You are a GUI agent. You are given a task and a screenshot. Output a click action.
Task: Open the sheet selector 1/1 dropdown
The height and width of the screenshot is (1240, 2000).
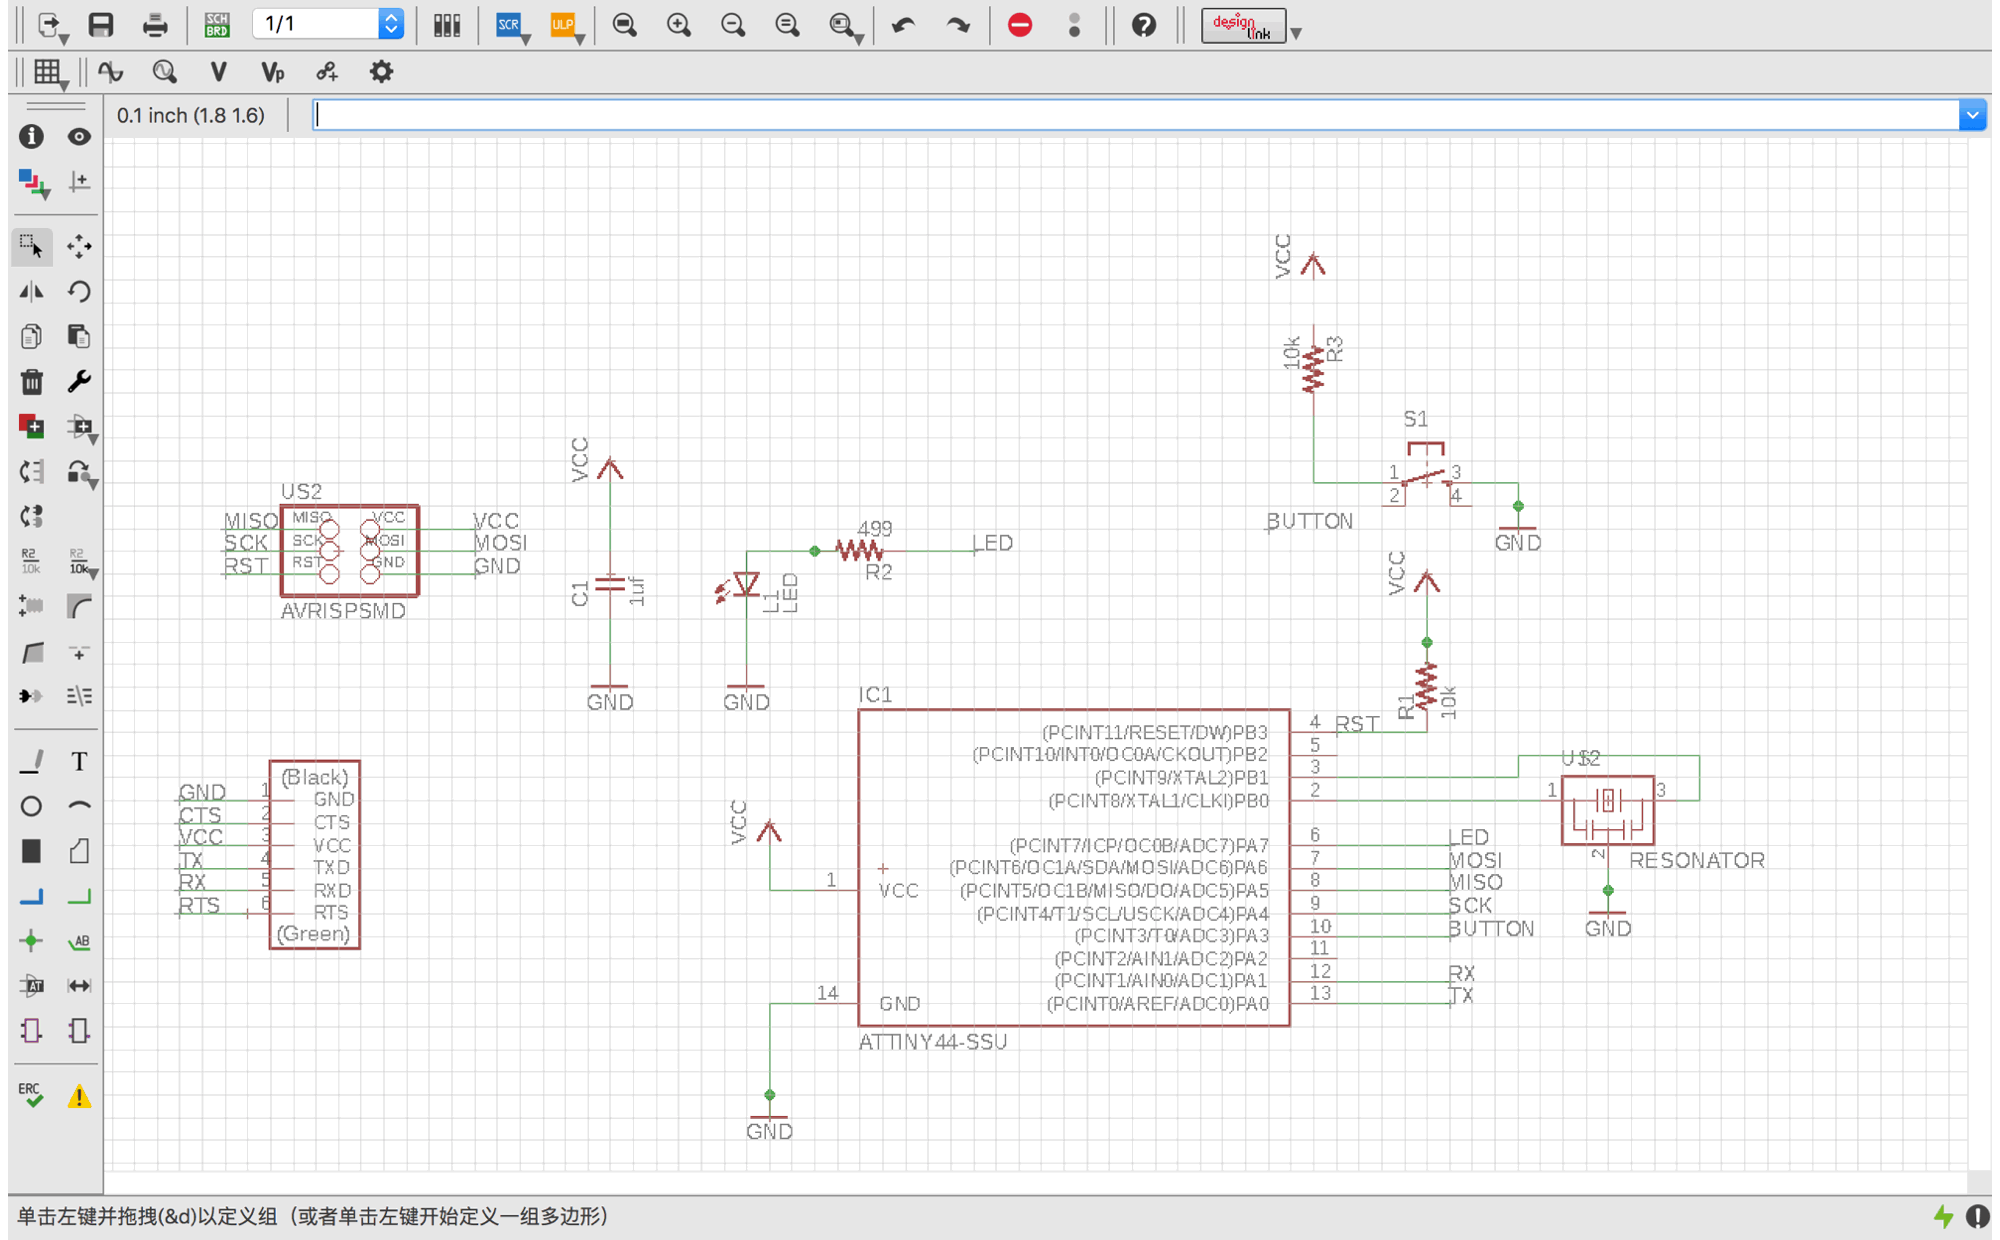click(x=391, y=24)
